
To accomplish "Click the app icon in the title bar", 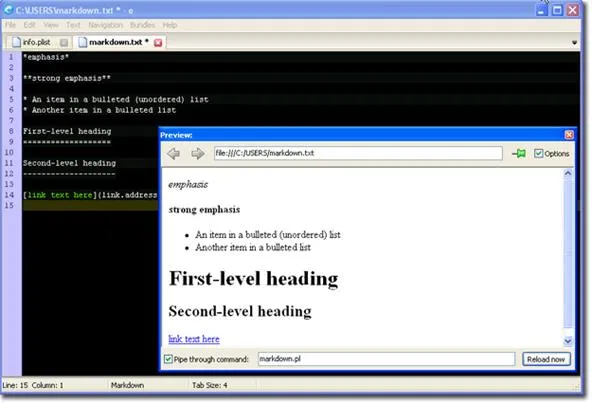I will coord(8,9).
